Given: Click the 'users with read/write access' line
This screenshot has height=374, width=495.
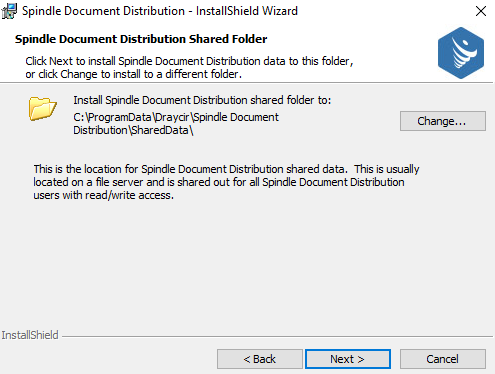Looking at the screenshot, I should [103, 195].
